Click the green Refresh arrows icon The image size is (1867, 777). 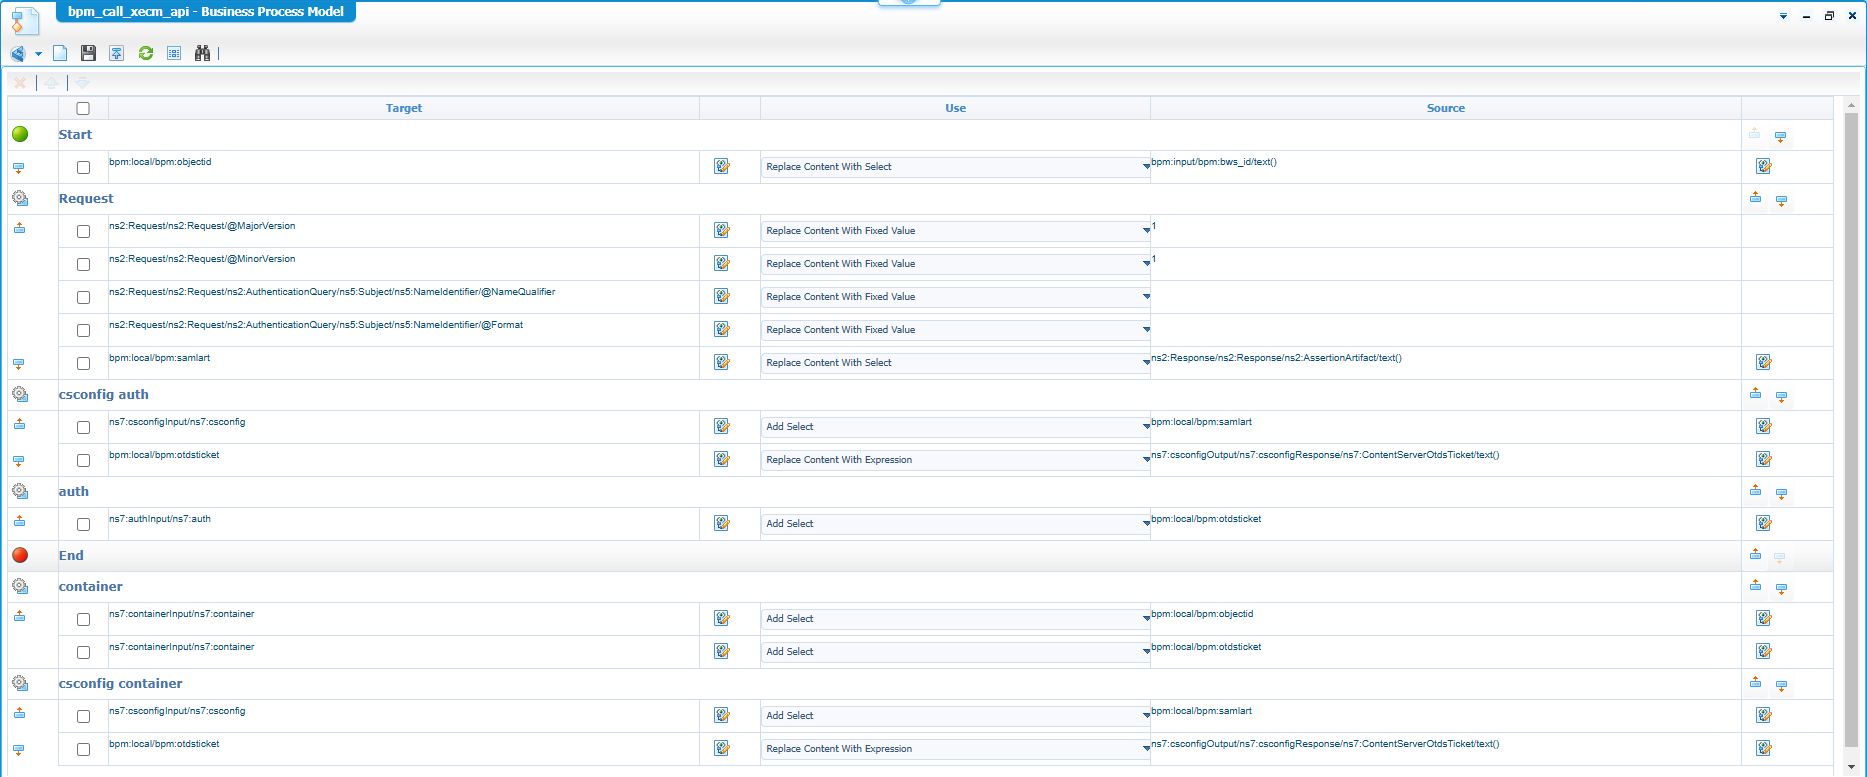146,53
